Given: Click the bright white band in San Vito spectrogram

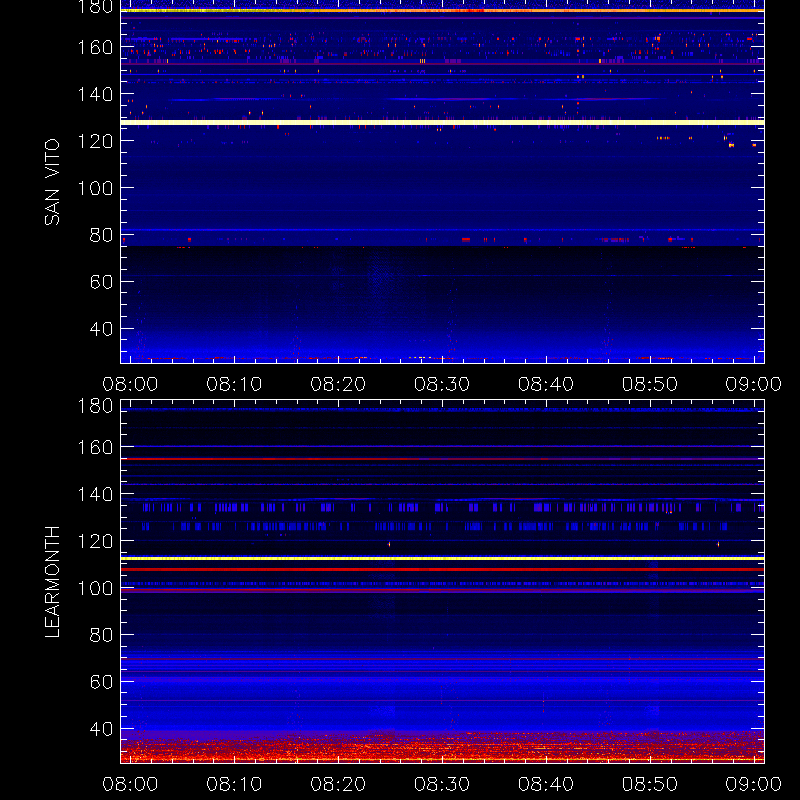Looking at the screenshot, I should click(442, 122).
